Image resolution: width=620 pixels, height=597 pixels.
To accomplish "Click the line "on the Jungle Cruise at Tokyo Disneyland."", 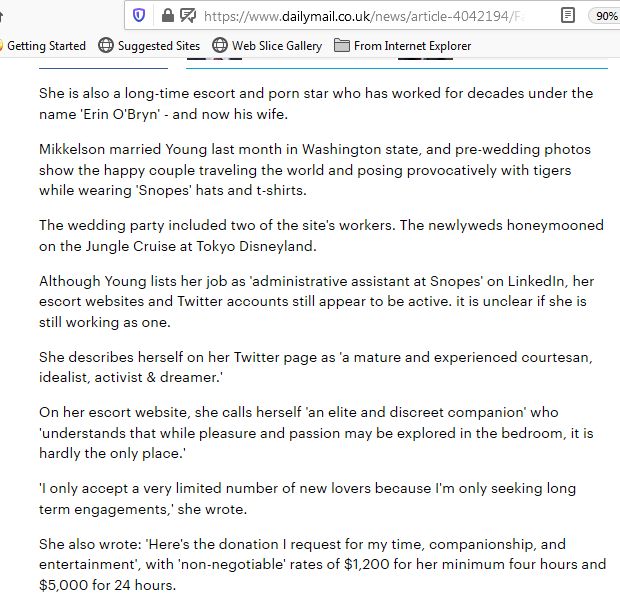I will pos(178,246).
